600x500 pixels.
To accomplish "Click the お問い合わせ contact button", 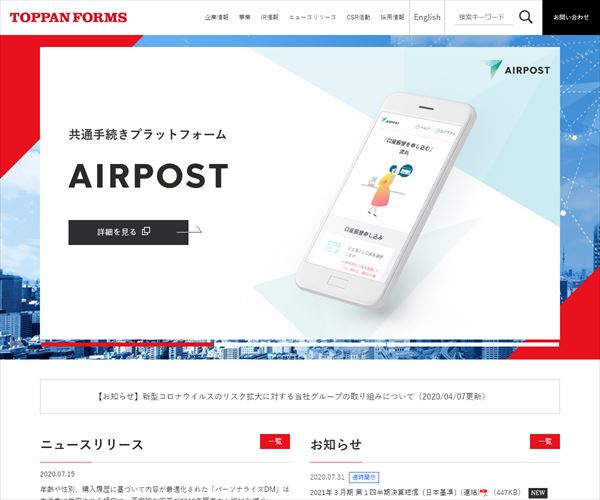I will click(571, 17).
